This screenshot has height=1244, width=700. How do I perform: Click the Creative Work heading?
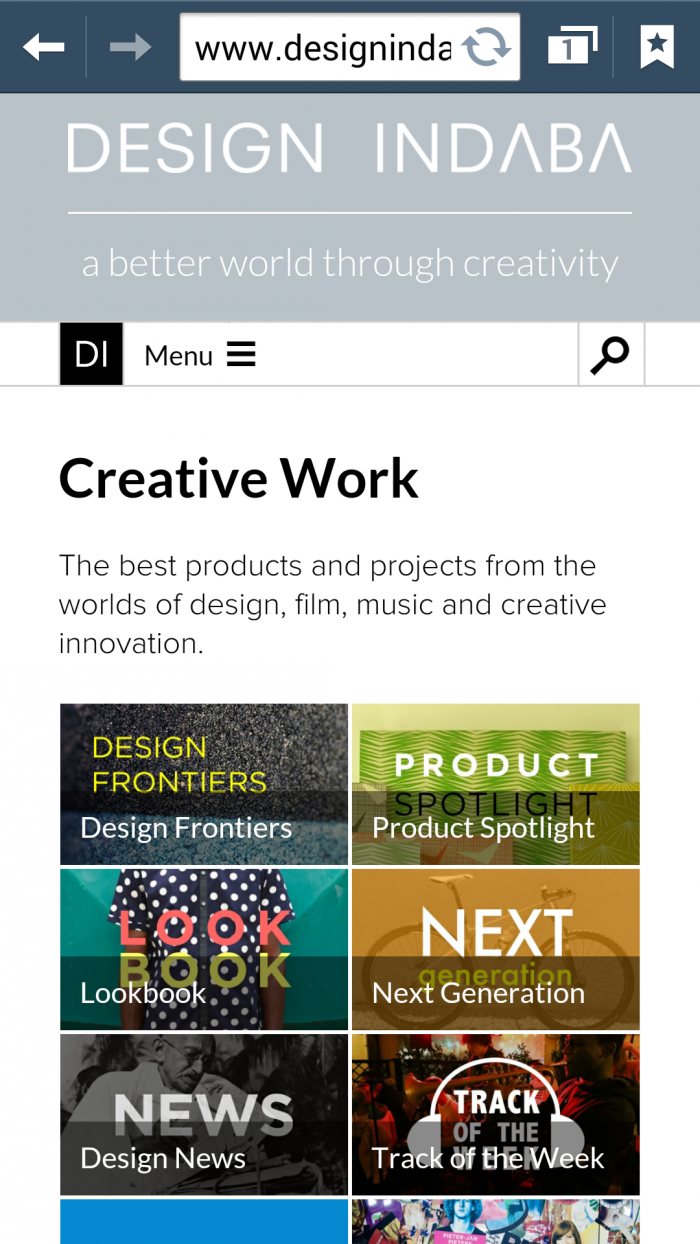pyautogui.click(x=239, y=478)
